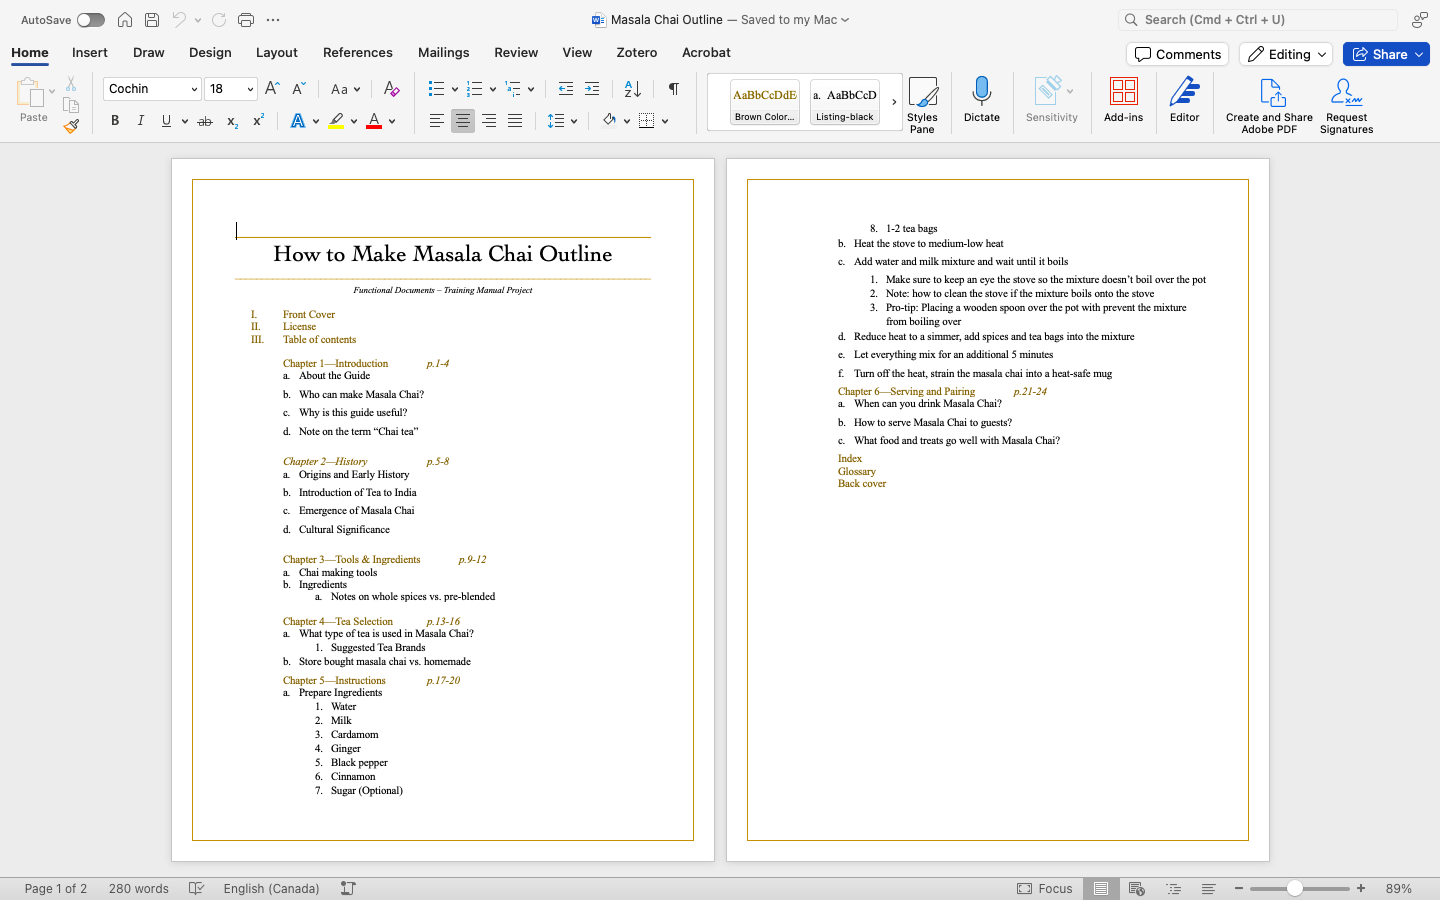Click the Search field in title bar
Screen dimensions: 1440x900
click(x=1257, y=20)
